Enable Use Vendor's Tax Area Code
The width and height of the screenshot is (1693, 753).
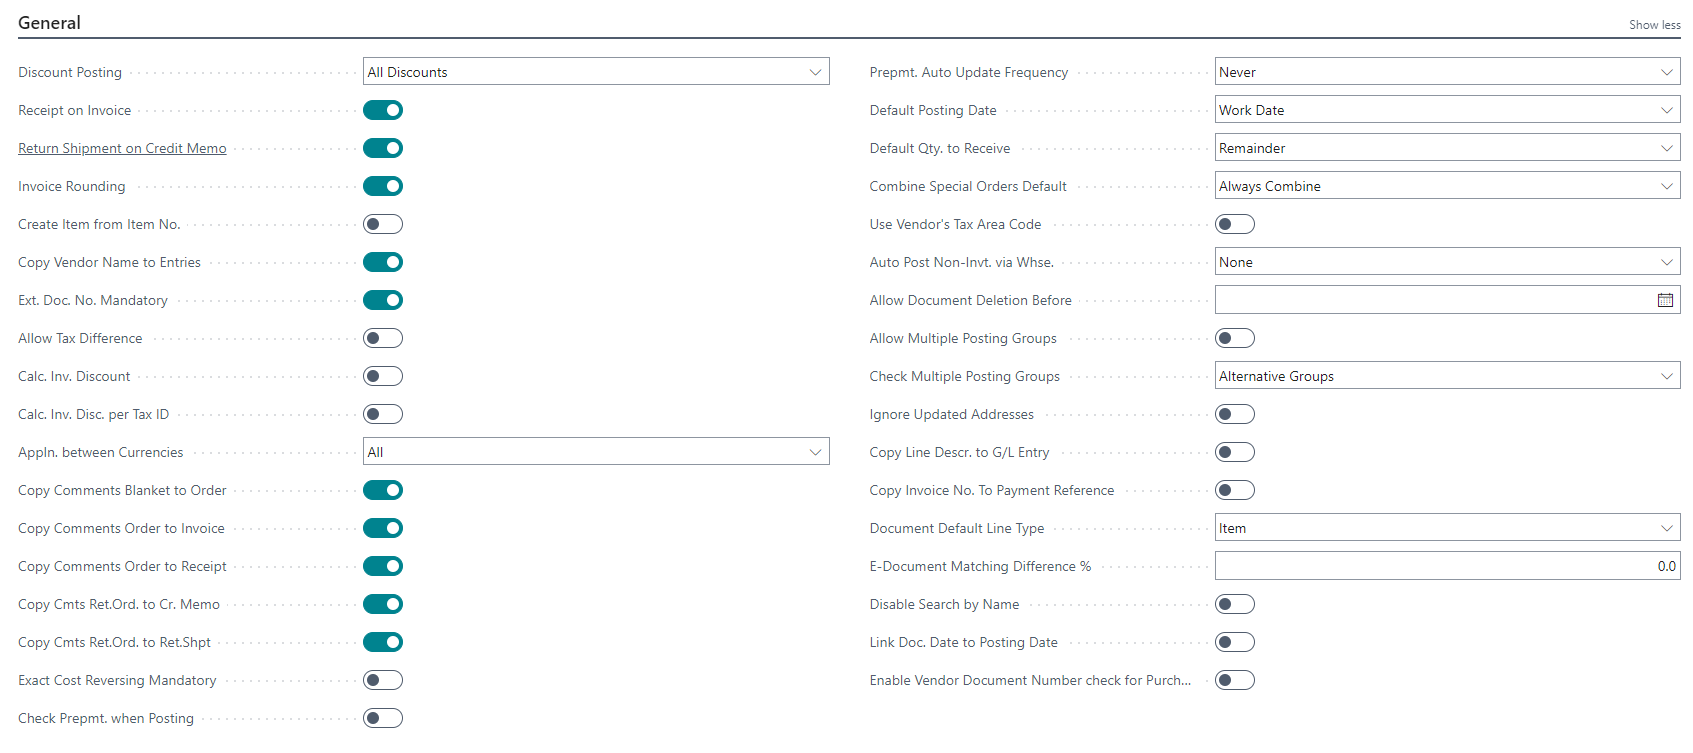tap(1234, 224)
